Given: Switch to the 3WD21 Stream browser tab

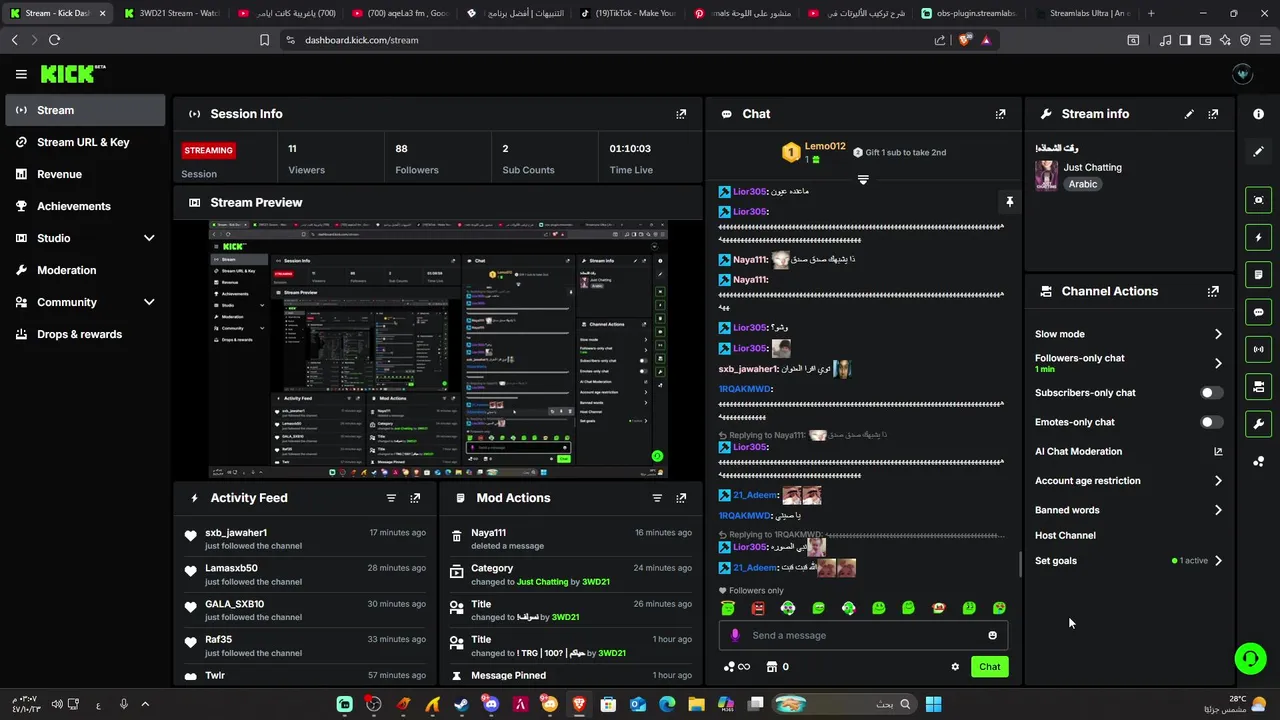Looking at the screenshot, I should coord(171,13).
